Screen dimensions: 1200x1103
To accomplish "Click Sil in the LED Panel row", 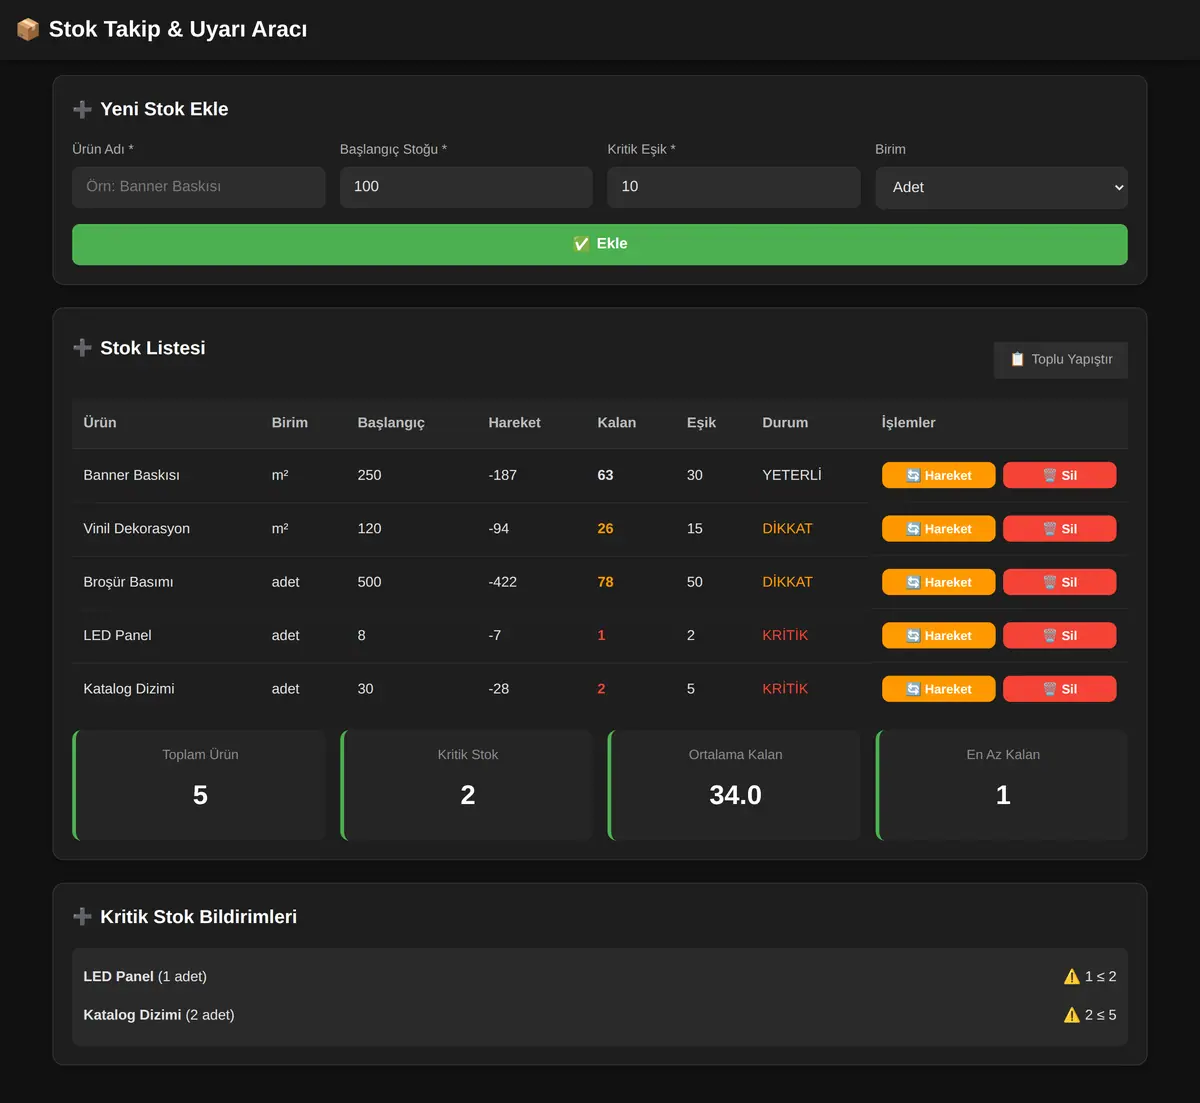I will tap(1060, 635).
